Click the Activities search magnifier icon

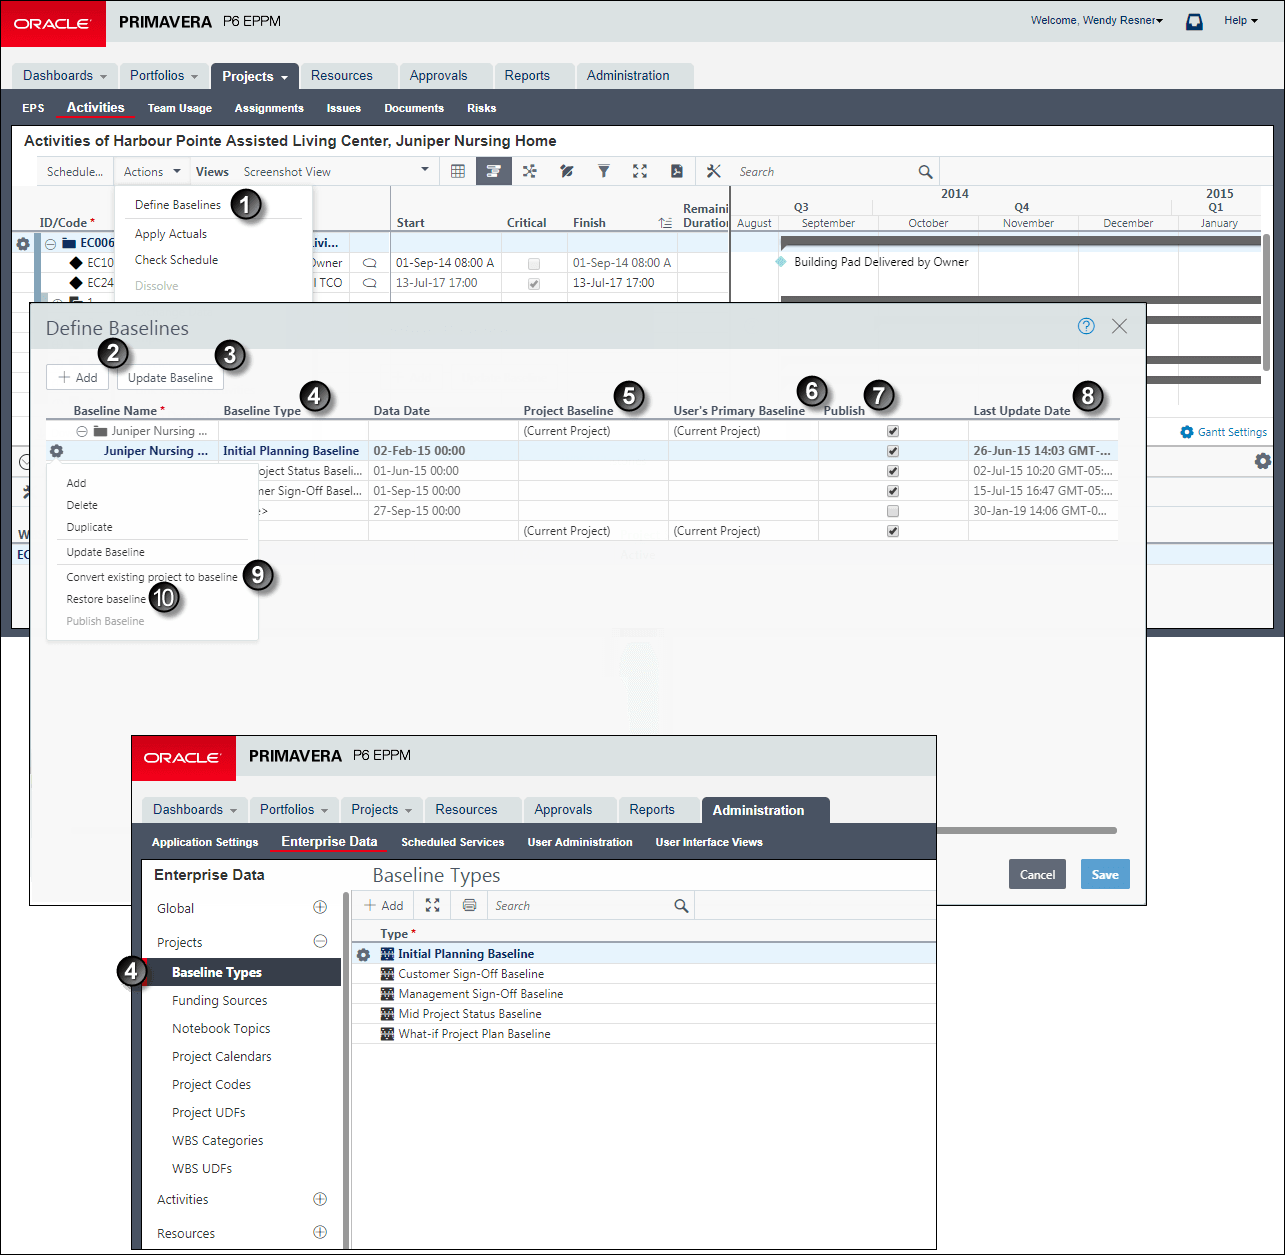tap(925, 172)
